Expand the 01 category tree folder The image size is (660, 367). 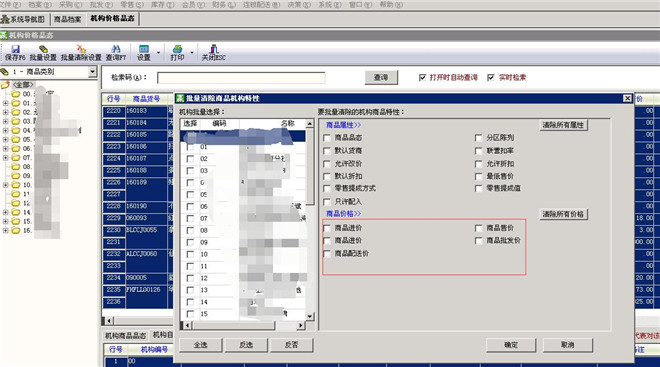5,103
